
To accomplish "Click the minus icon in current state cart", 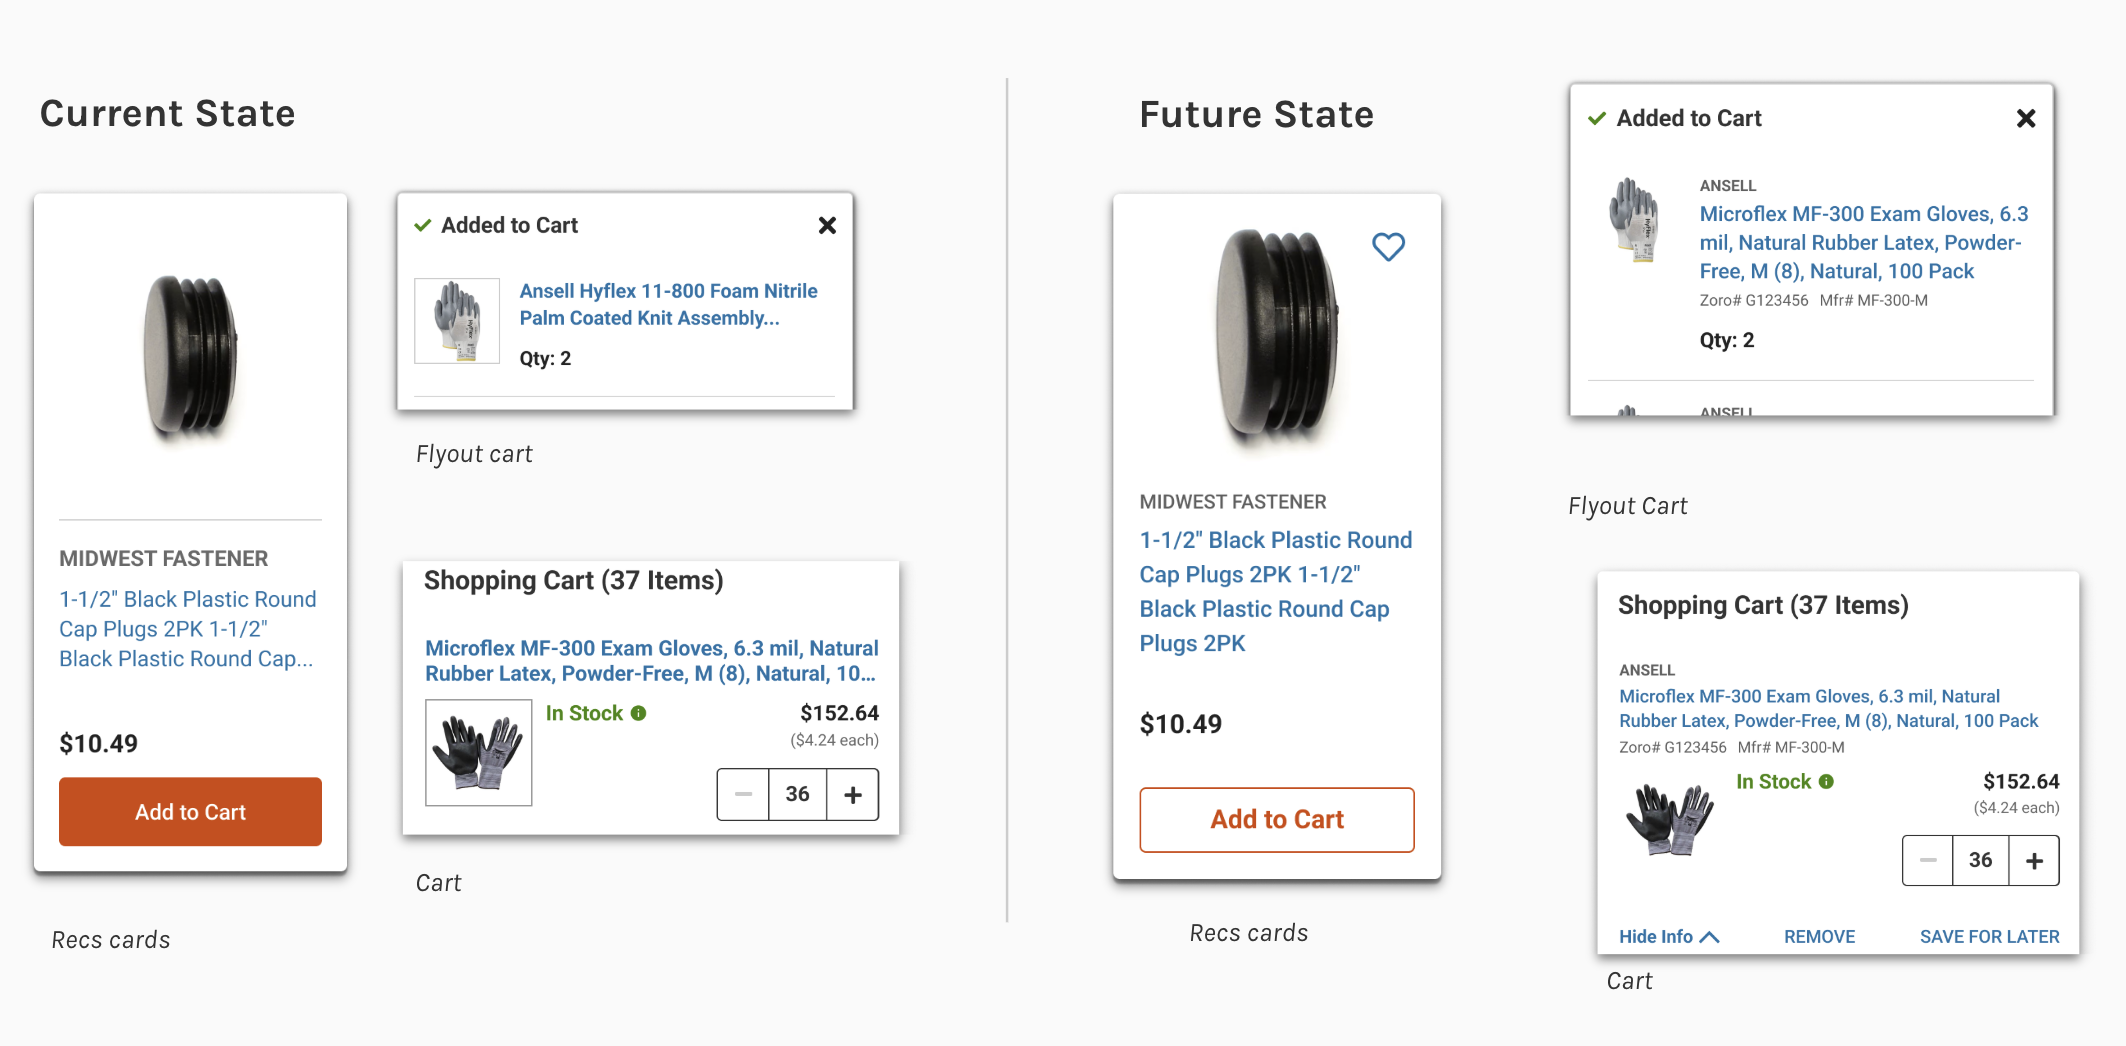I will pos(743,795).
